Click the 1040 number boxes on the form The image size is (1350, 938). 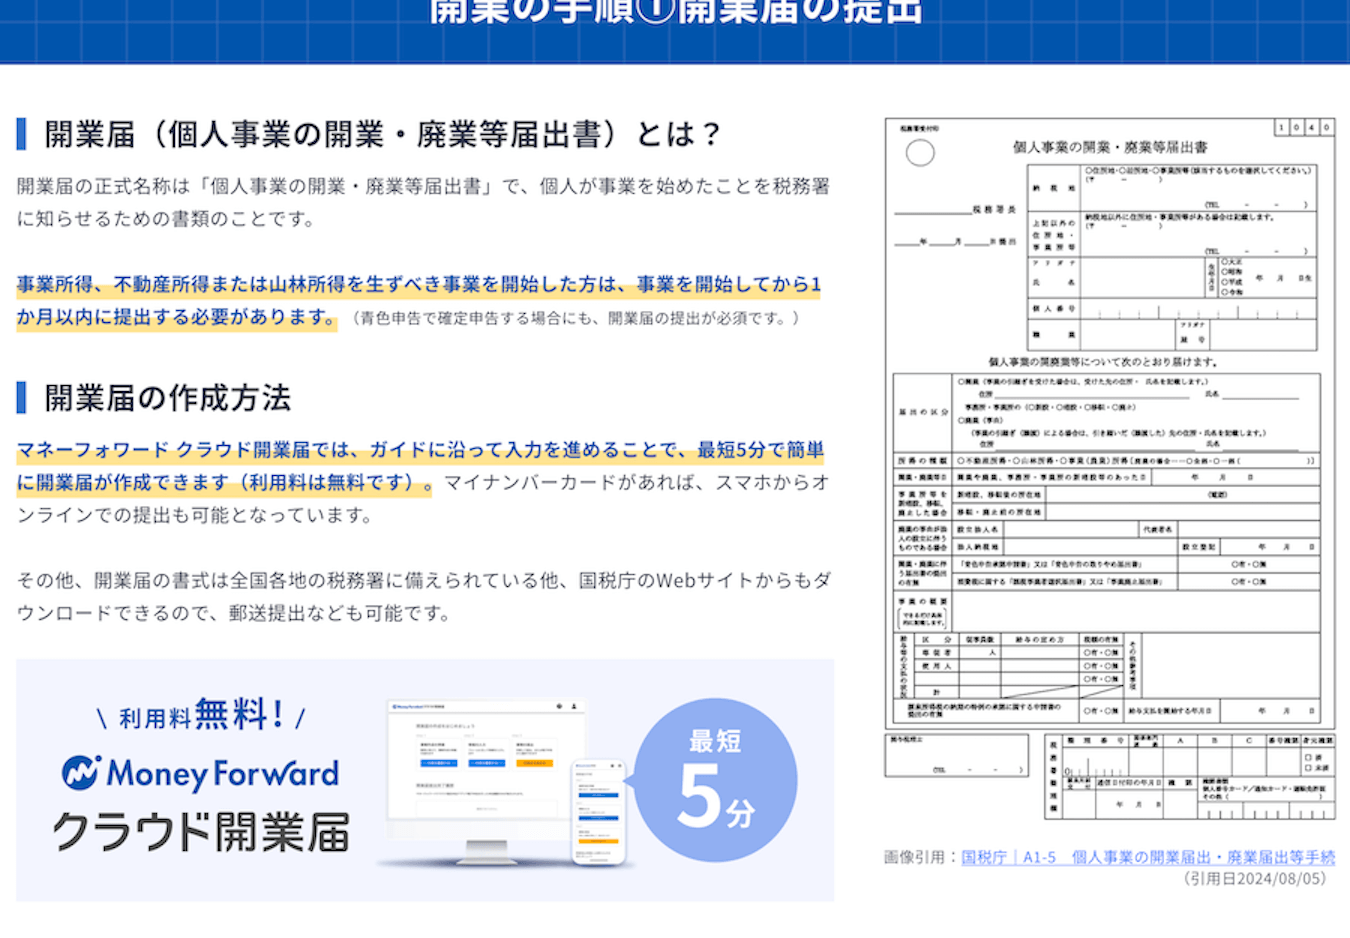1304,127
